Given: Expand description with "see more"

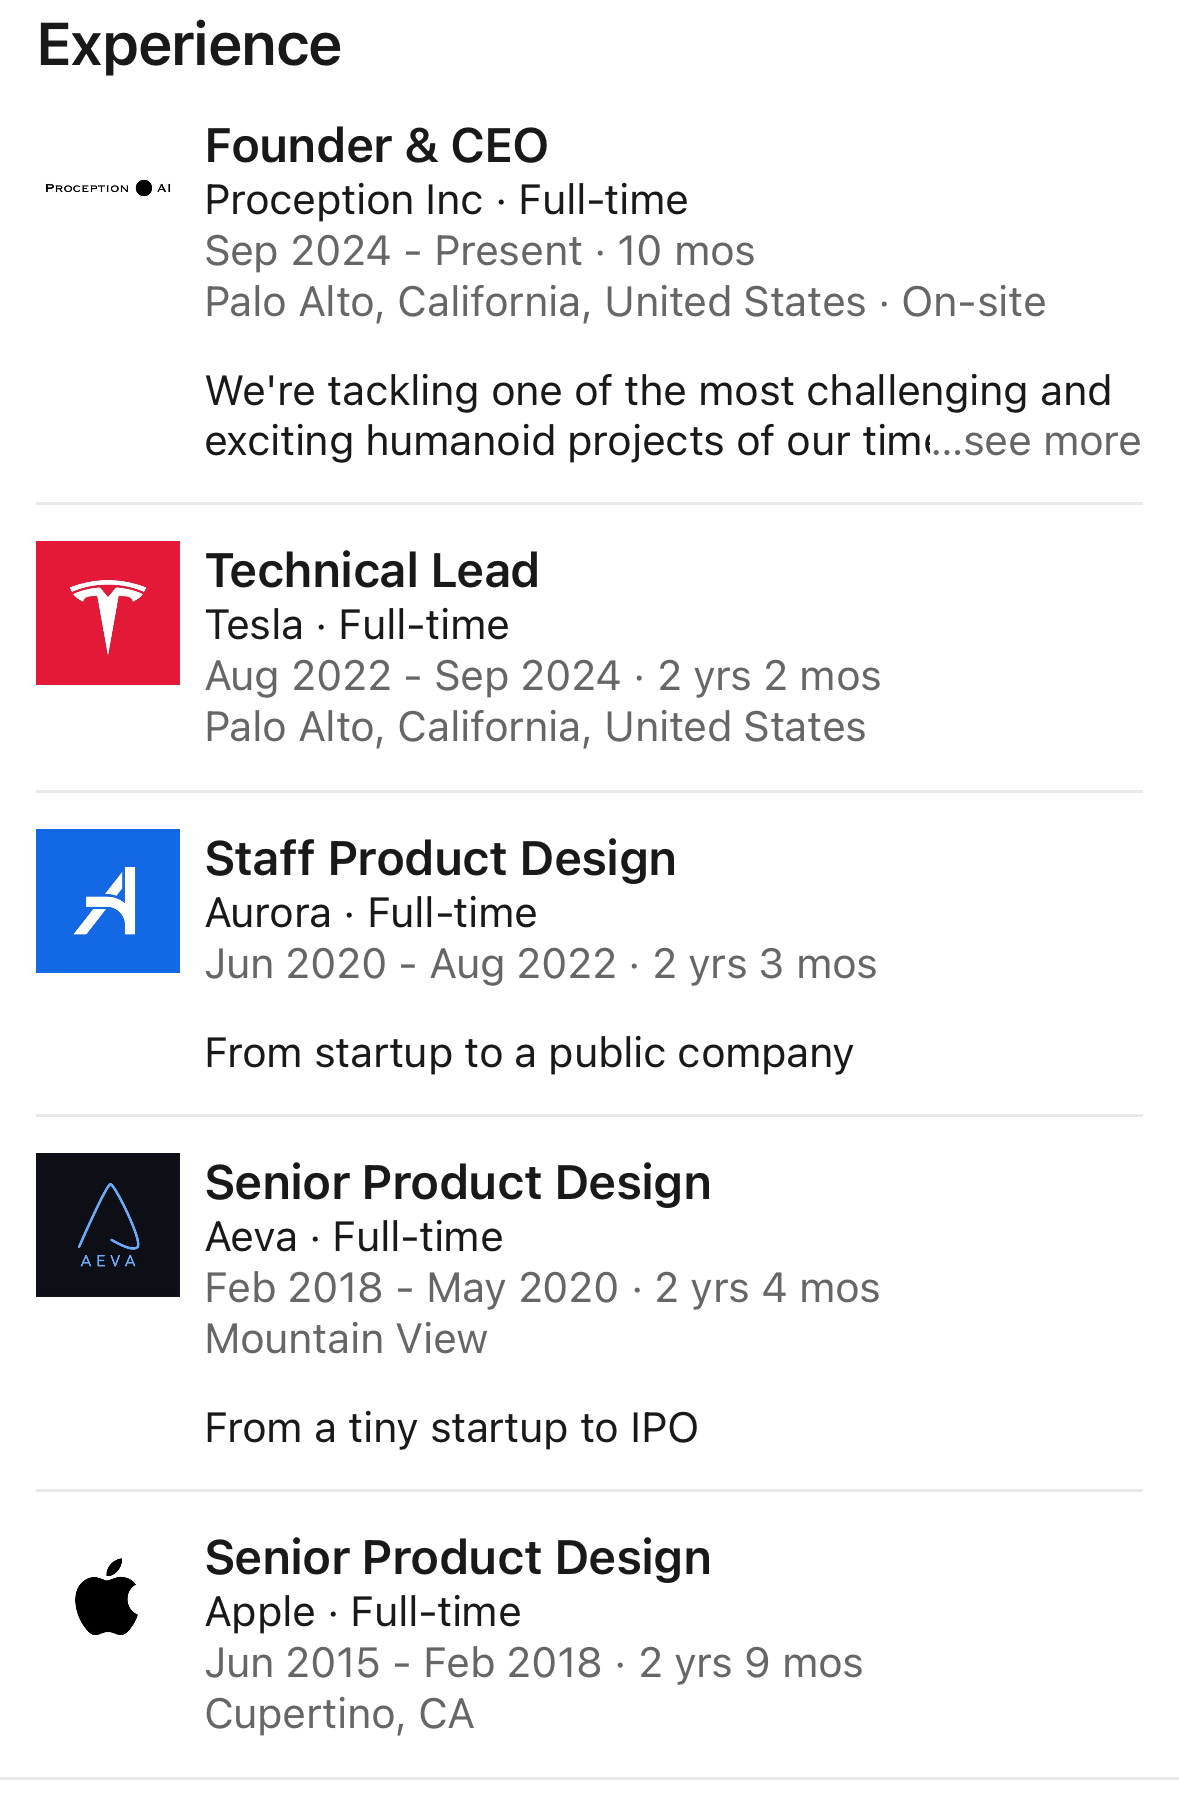Looking at the screenshot, I should 1050,442.
